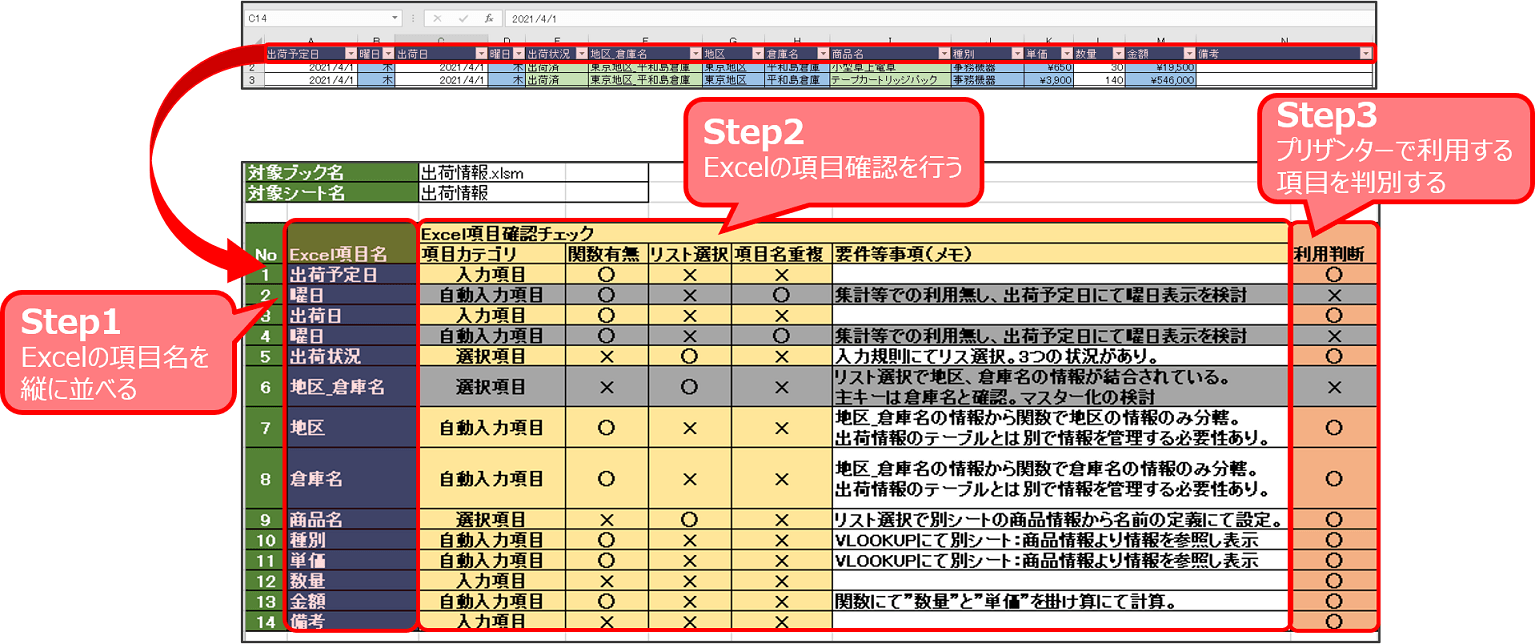1535x644 pixels.
Task: Open the 曜日 filter dropdown in column B
Action: click(x=387, y=52)
